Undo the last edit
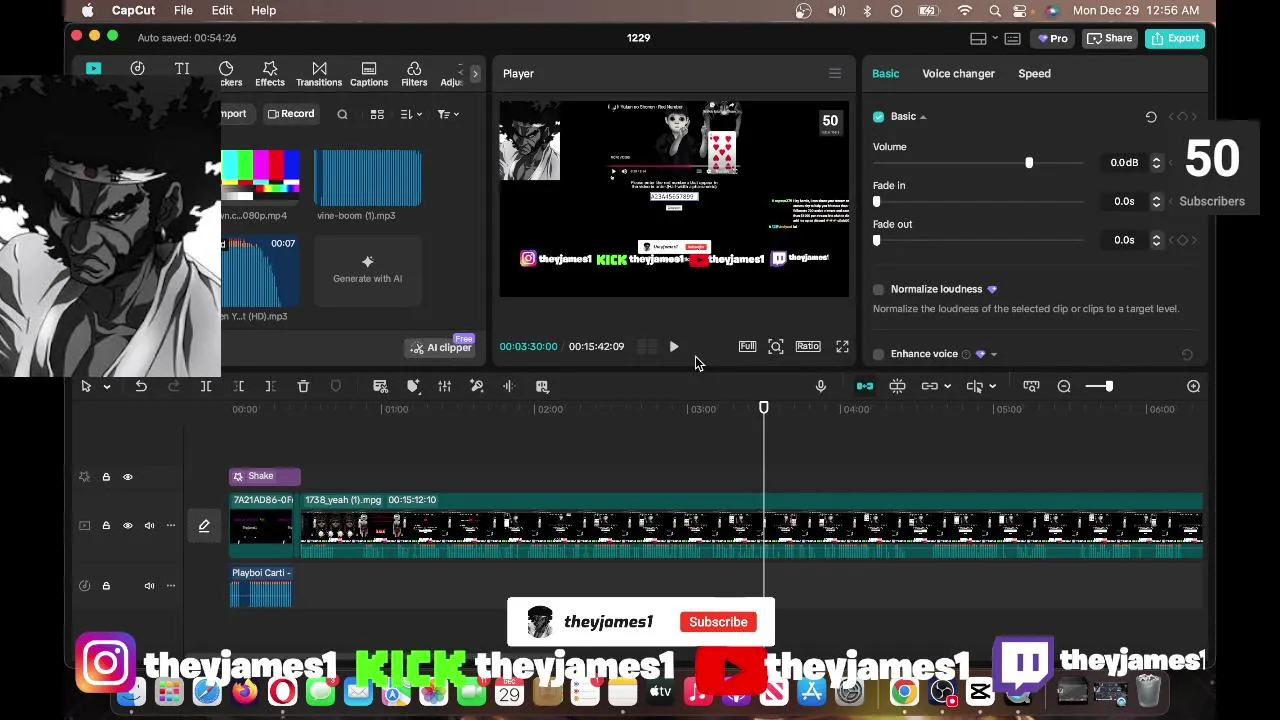 [141, 386]
